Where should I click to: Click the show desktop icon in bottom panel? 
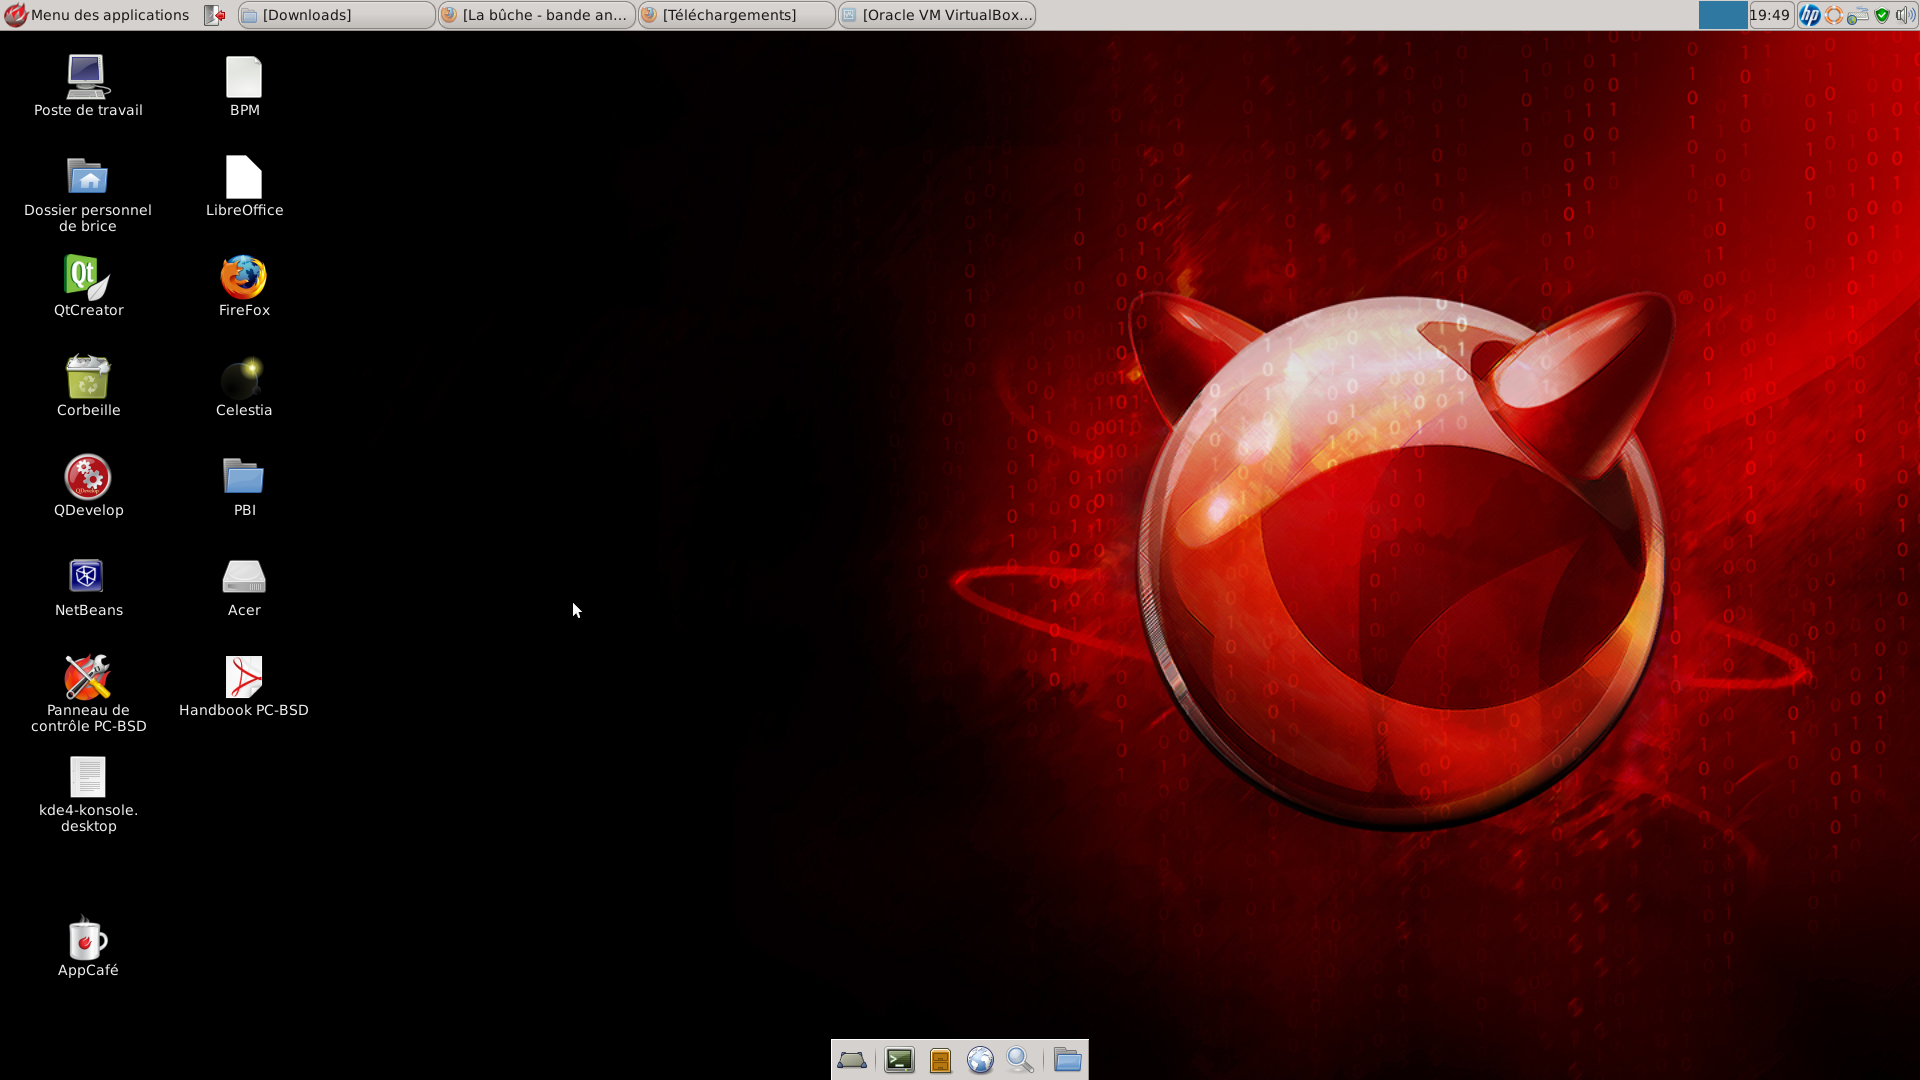[852, 1060]
